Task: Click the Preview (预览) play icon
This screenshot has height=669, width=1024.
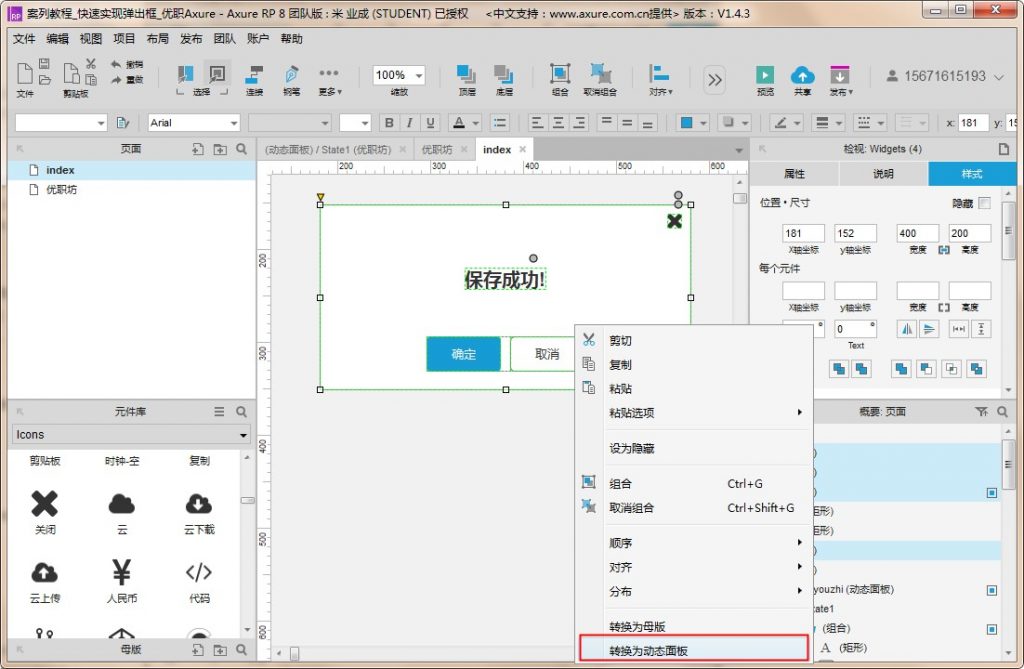Action: click(x=765, y=75)
